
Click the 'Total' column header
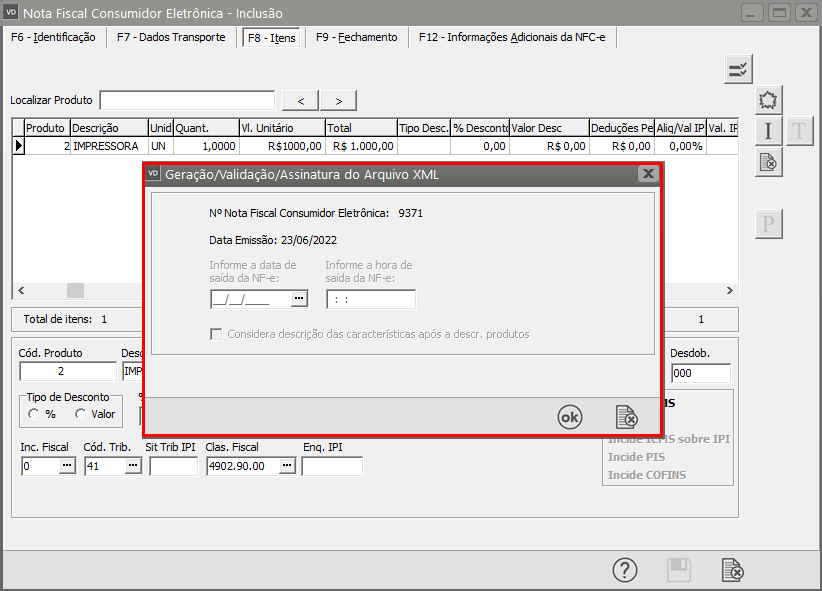(361, 128)
